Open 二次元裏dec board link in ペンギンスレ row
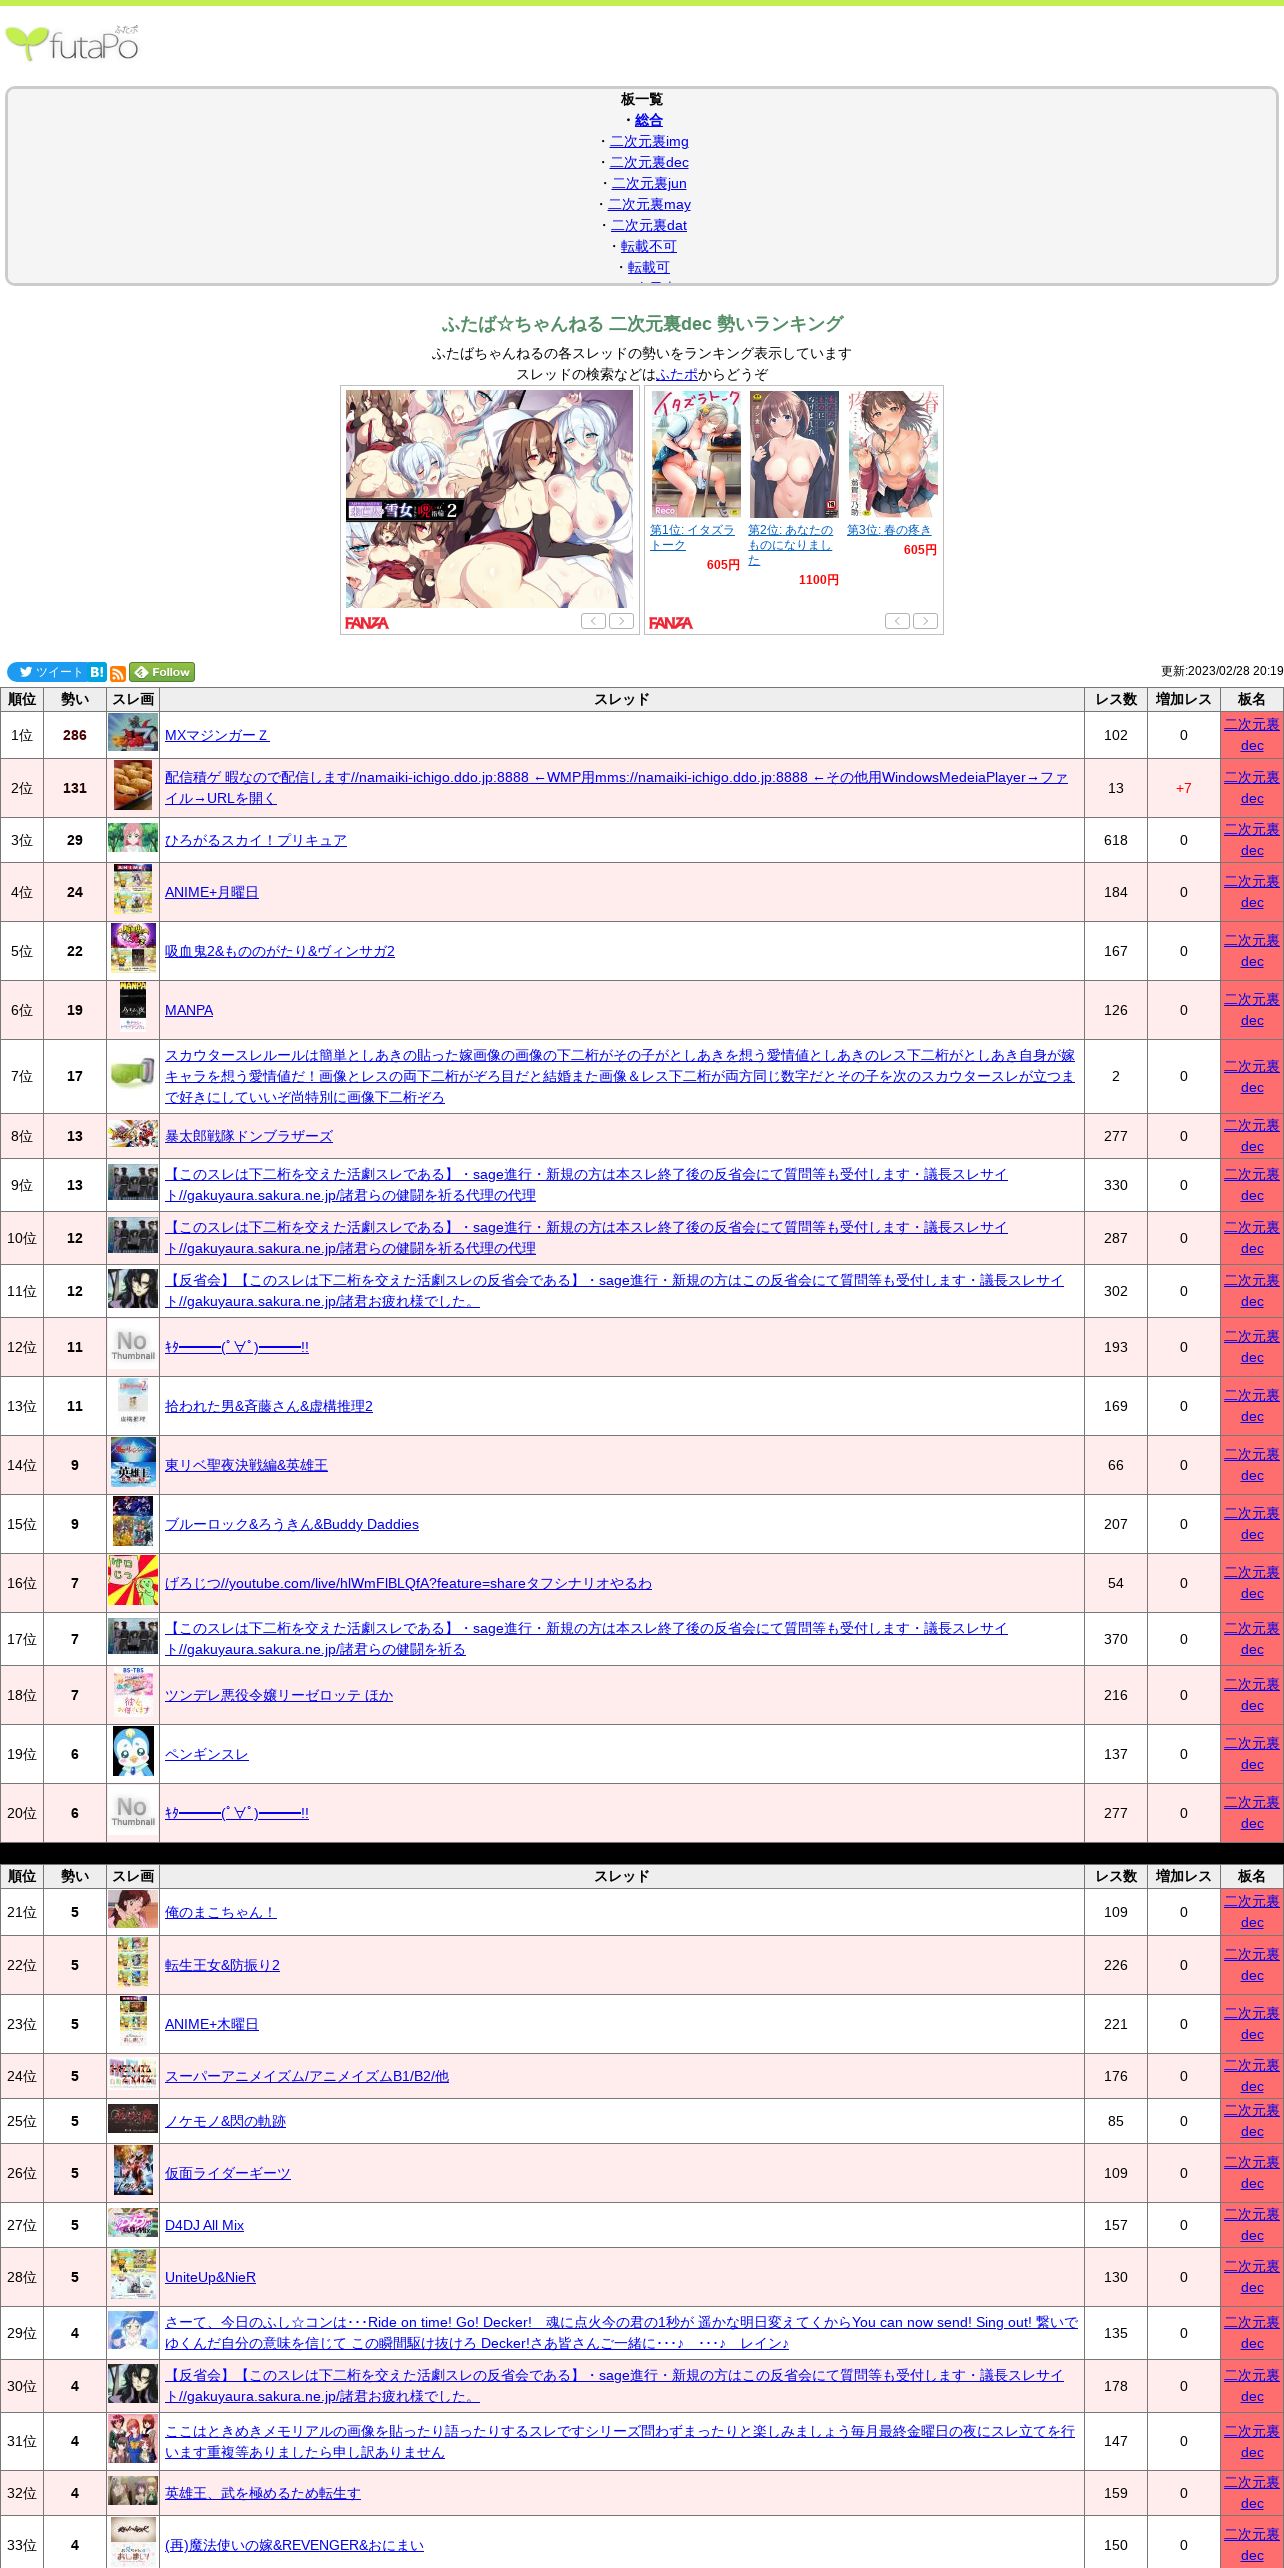The image size is (1284, 2568). tap(1252, 1754)
